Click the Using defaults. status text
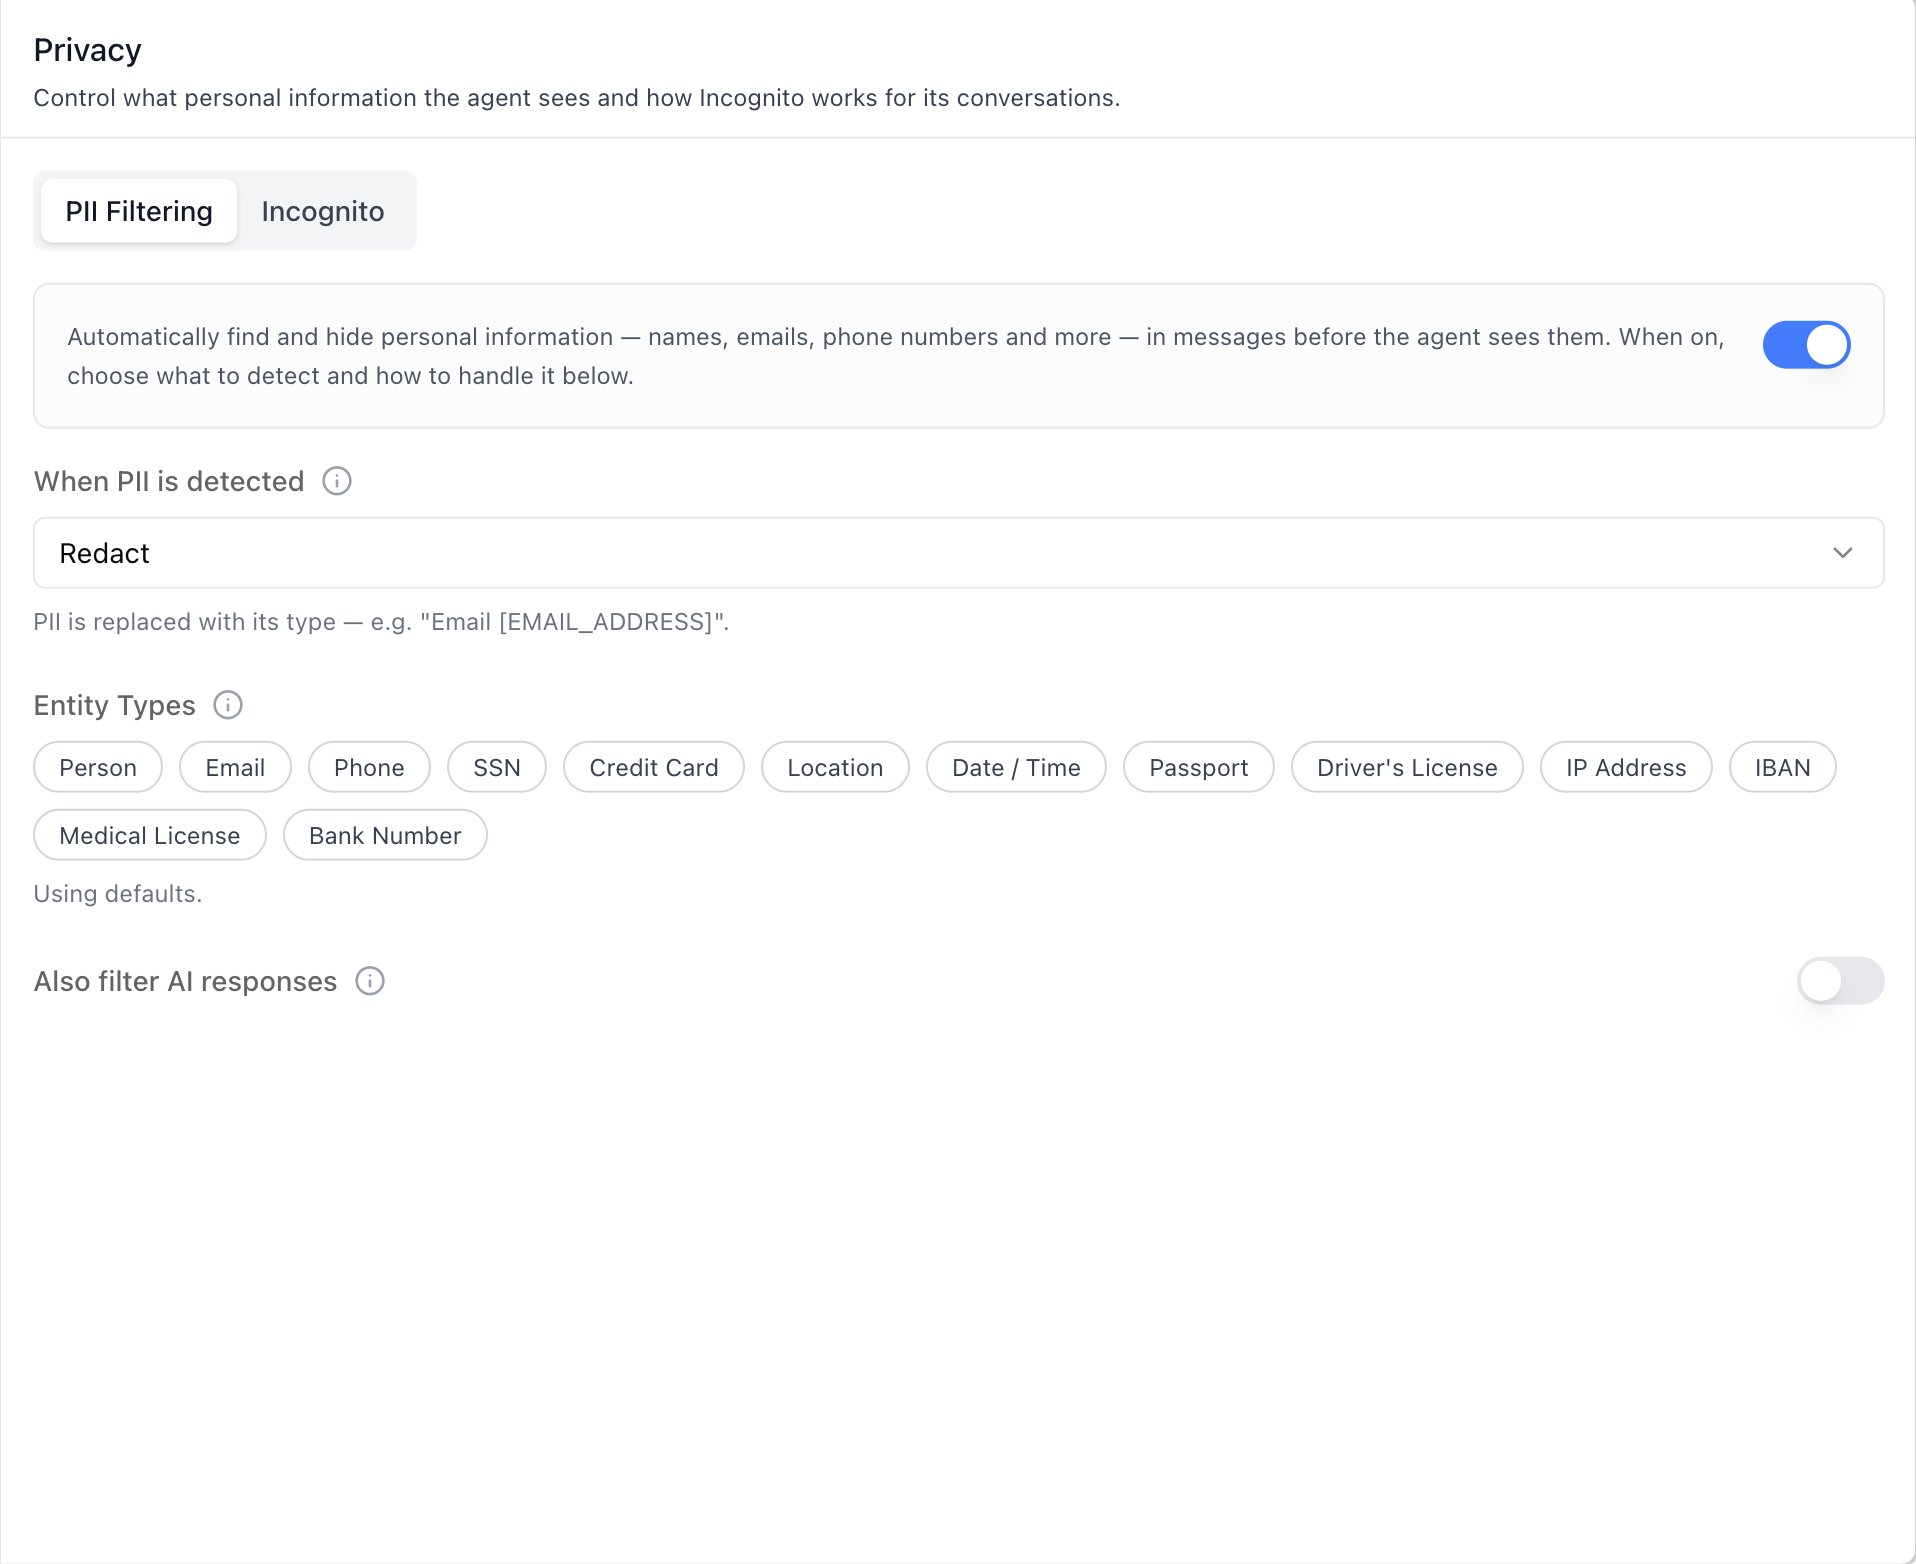This screenshot has width=1916, height=1564. pyautogui.click(x=118, y=894)
